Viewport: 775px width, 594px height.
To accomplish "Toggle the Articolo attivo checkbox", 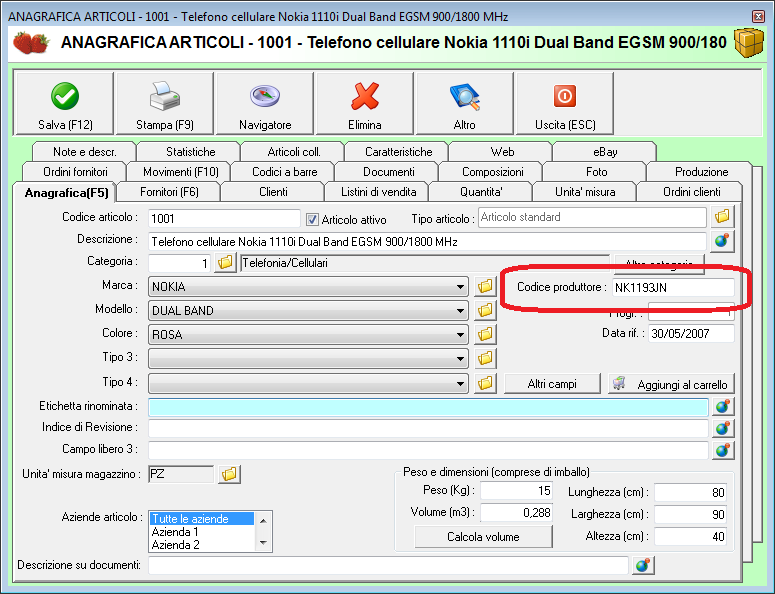I will tap(312, 219).
